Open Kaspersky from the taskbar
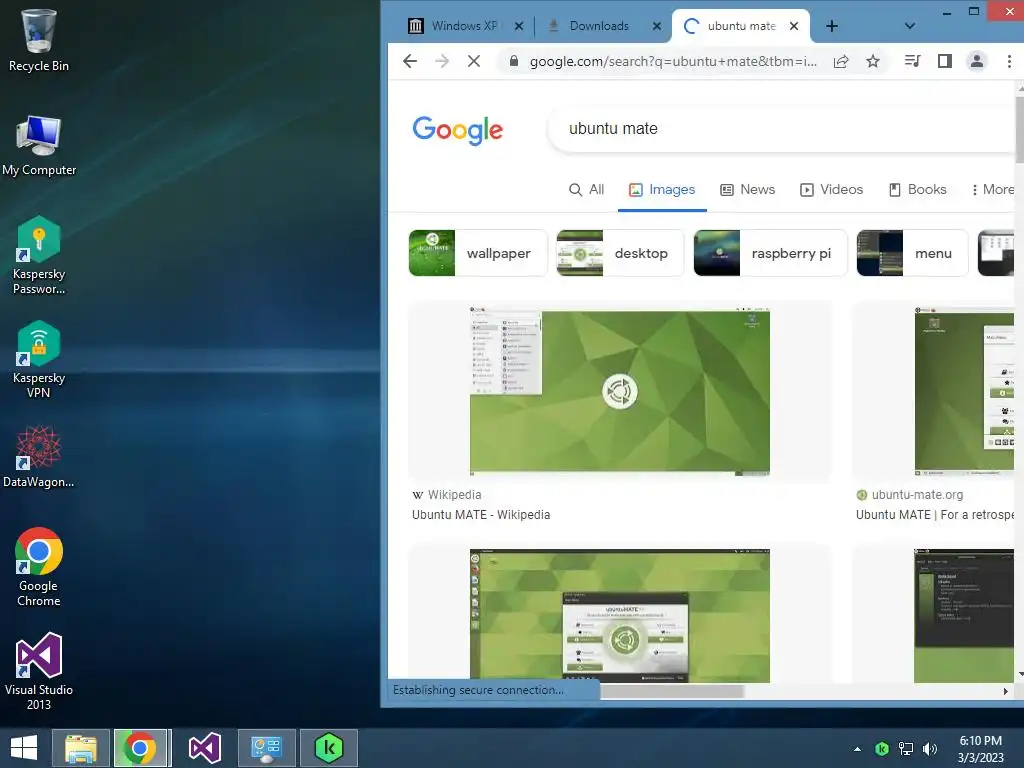Viewport: 1024px width, 768px height. pyautogui.click(x=329, y=748)
